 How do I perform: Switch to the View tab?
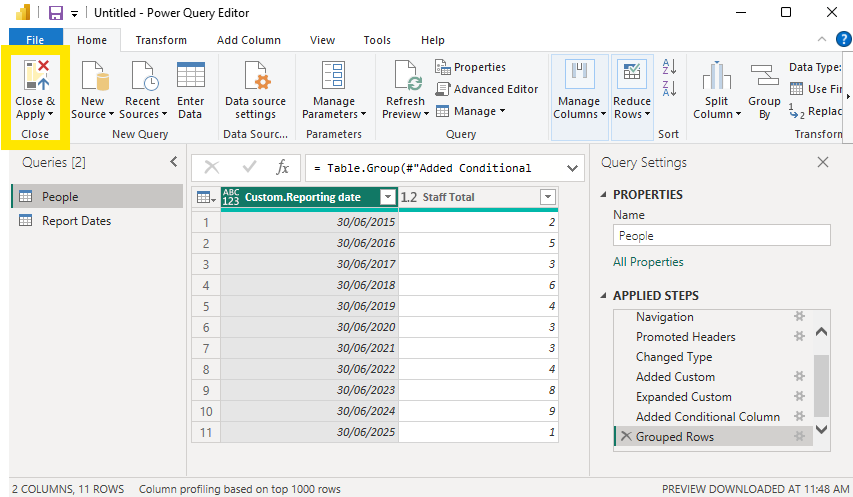pyautogui.click(x=323, y=40)
